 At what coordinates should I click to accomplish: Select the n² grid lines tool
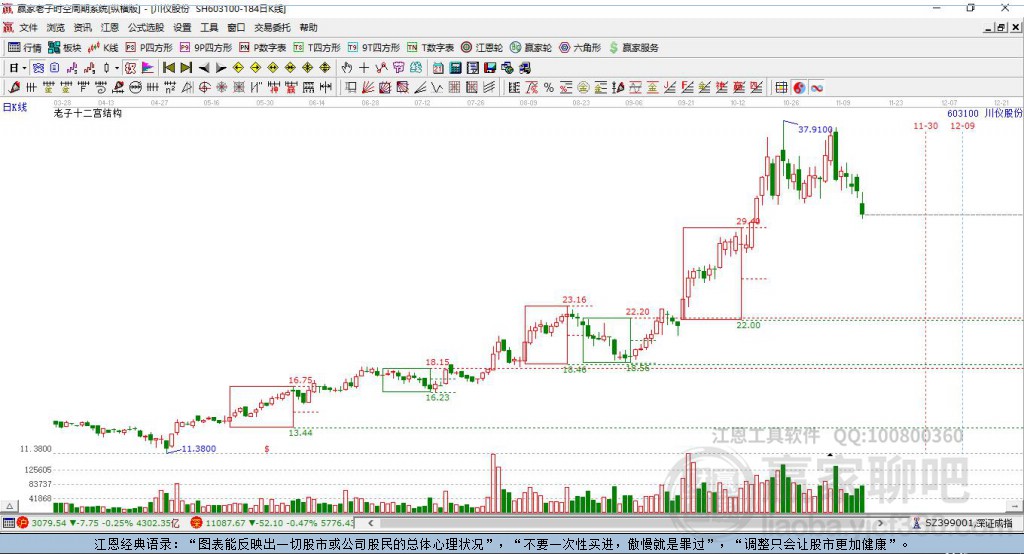click(170, 88)
